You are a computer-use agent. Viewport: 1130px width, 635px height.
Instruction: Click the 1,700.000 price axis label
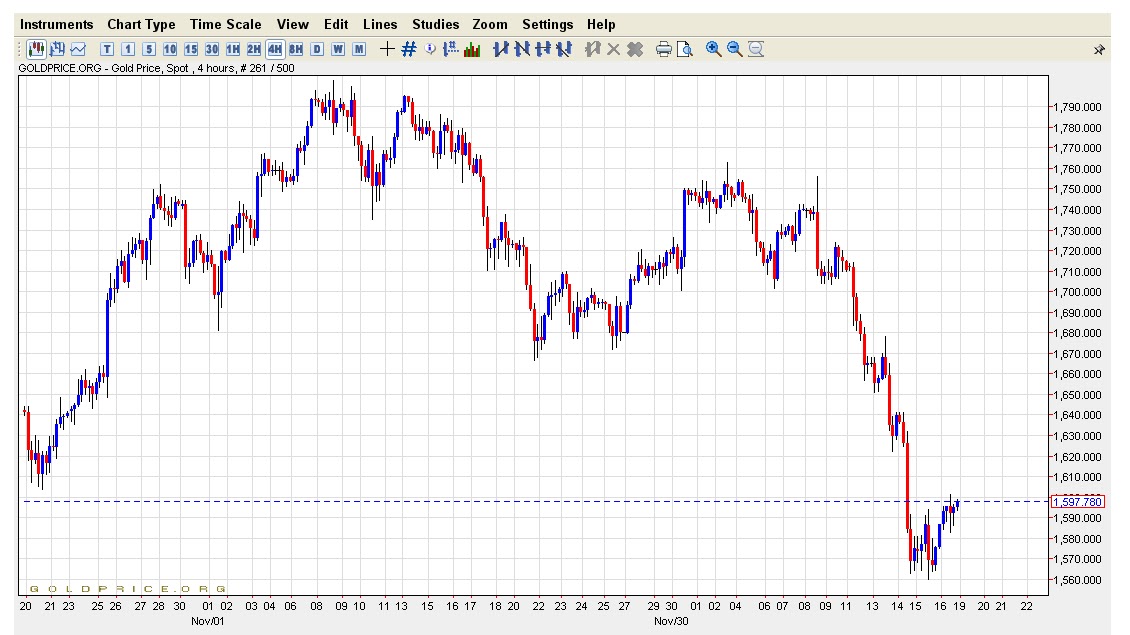(x=1077, y=293)
